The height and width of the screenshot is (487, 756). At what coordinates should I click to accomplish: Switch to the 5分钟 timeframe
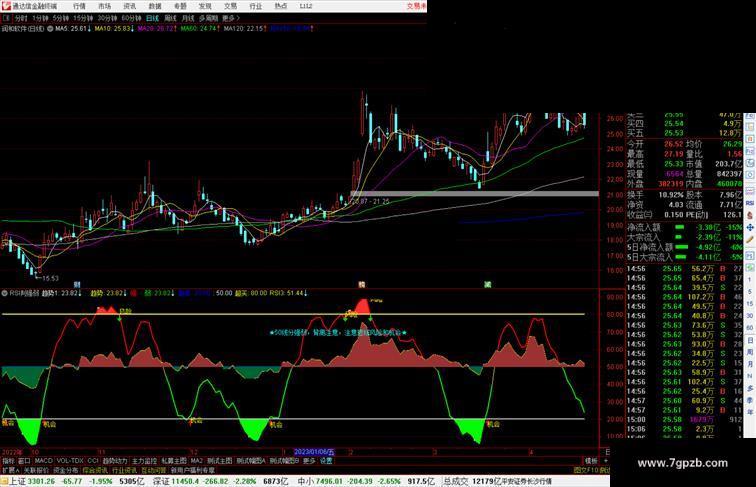(61, 18)
